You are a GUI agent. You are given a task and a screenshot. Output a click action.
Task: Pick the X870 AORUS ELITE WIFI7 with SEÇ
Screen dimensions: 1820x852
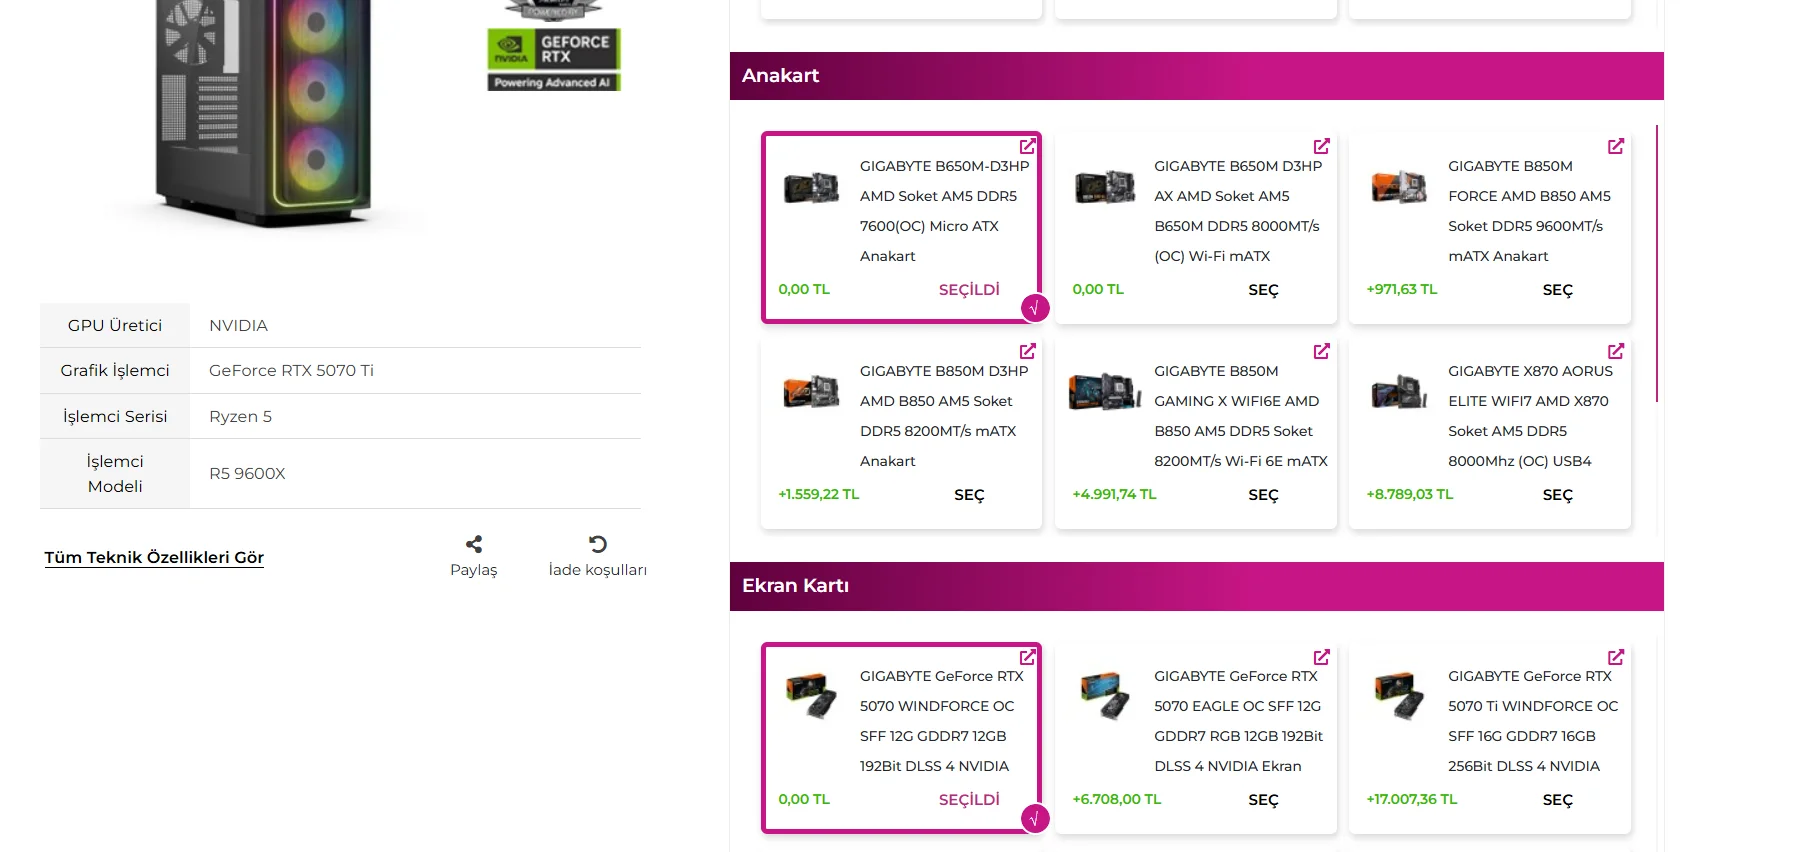pos(1557,495)
